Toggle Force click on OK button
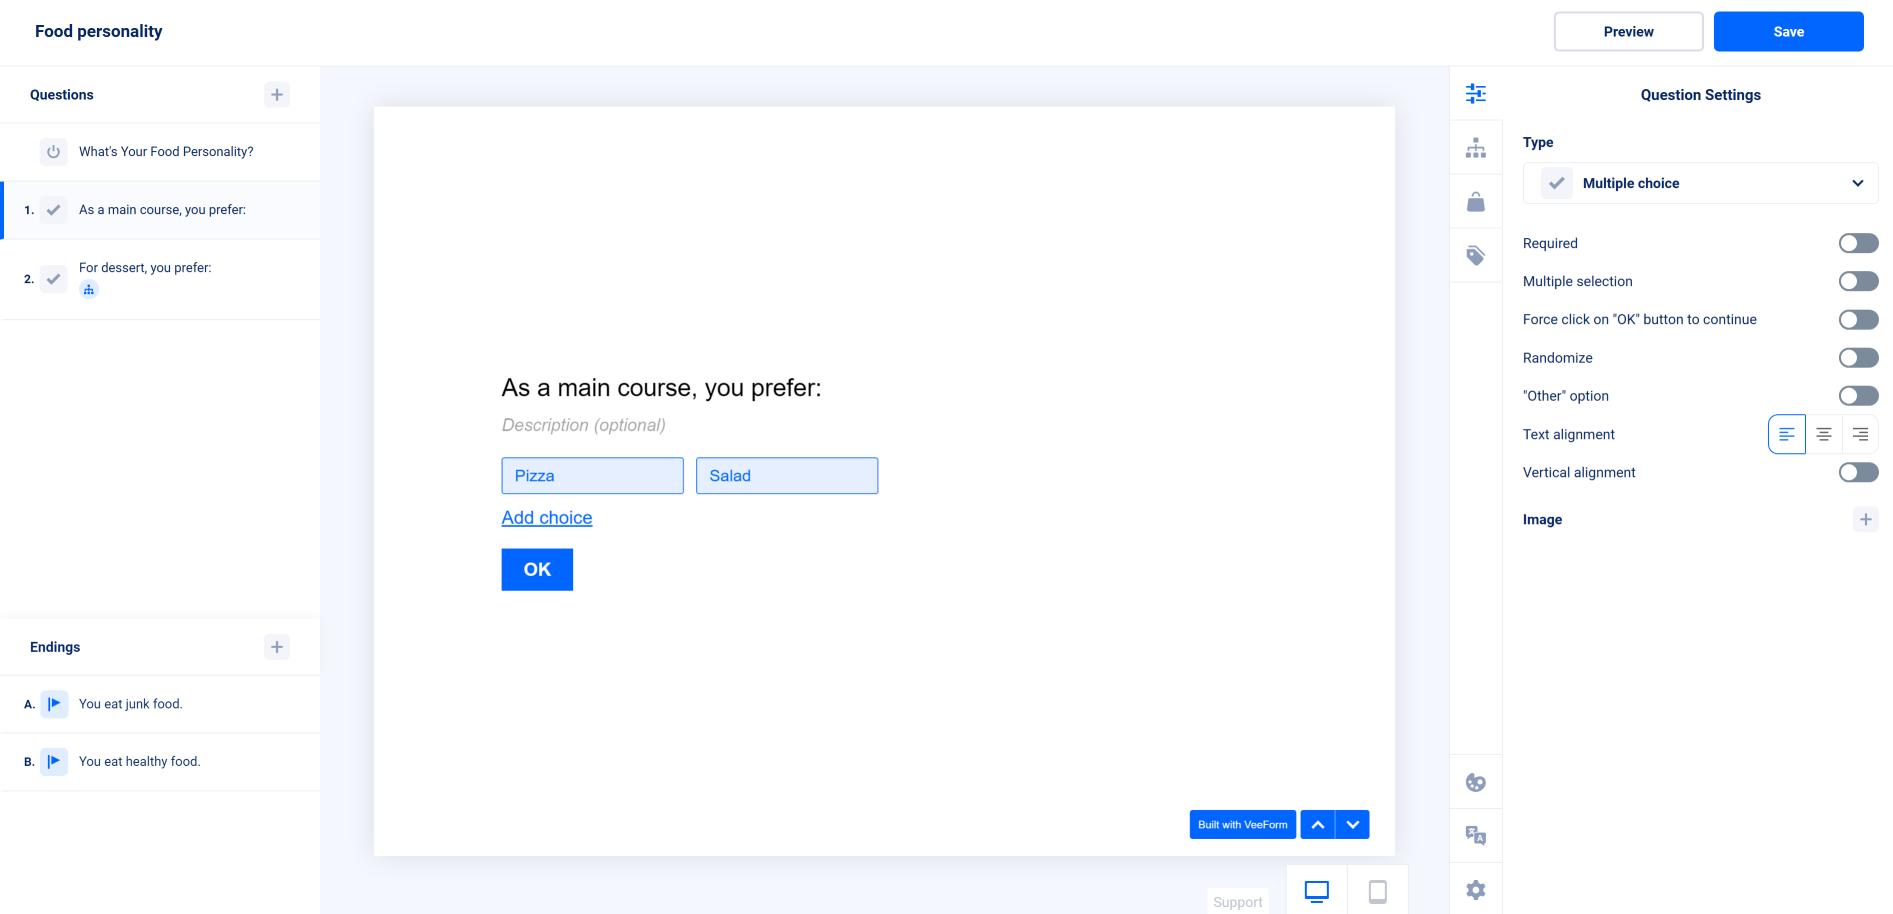The image size is (1893, 914). pos(1858,319)
